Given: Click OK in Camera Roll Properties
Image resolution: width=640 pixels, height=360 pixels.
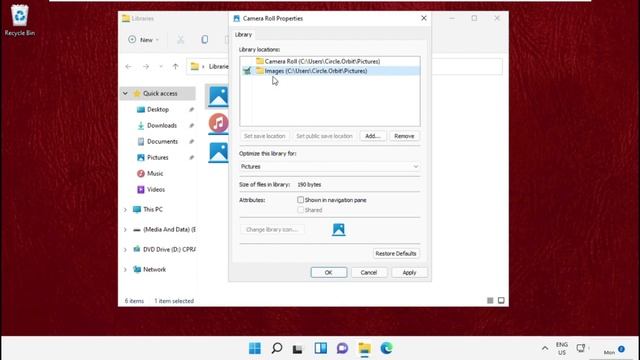Looking at the screenshot, I should coord(329,272).
